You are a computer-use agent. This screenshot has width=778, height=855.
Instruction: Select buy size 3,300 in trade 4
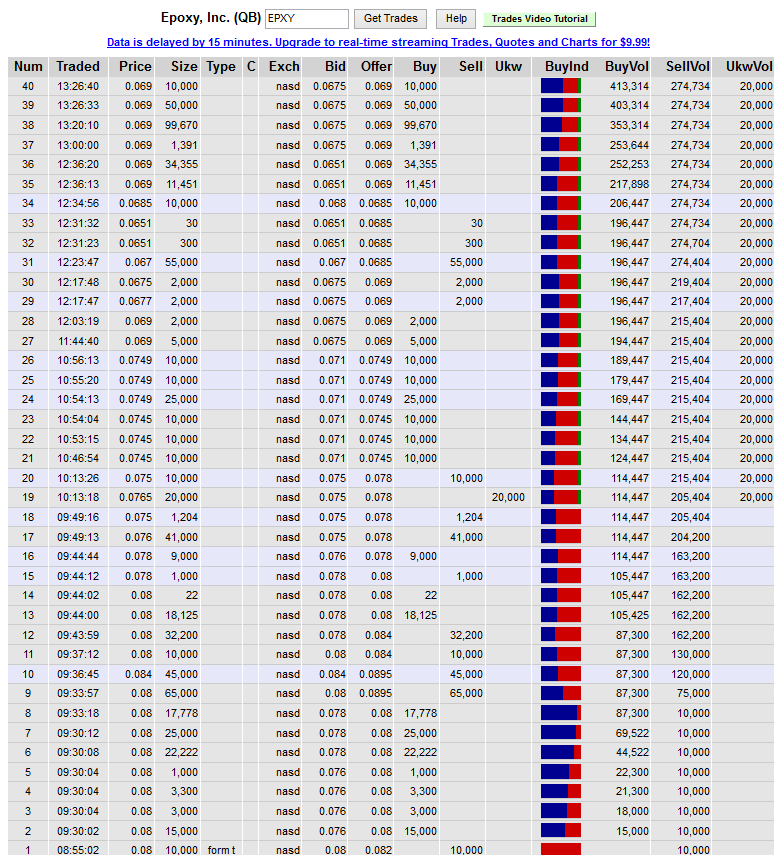pyautogui.click(x=423, y=791)
